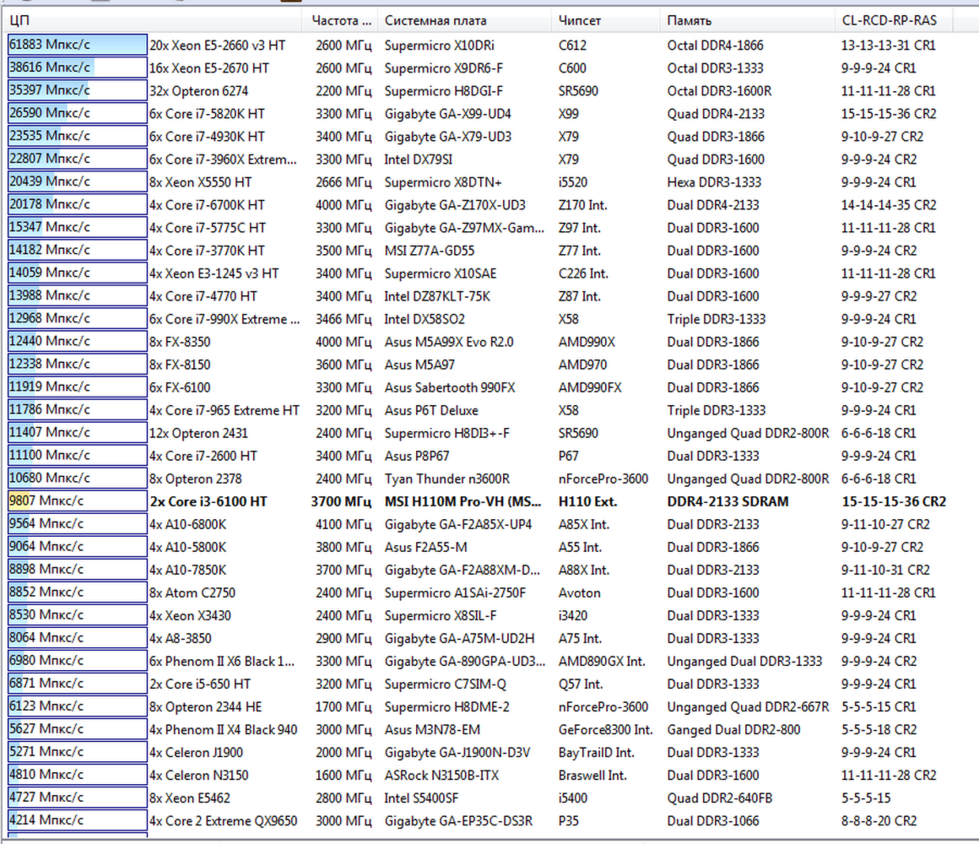Click 6x Core i7-4930K HT
The width and height of the screenshot is (979, 844).
(x=207, y=137)
